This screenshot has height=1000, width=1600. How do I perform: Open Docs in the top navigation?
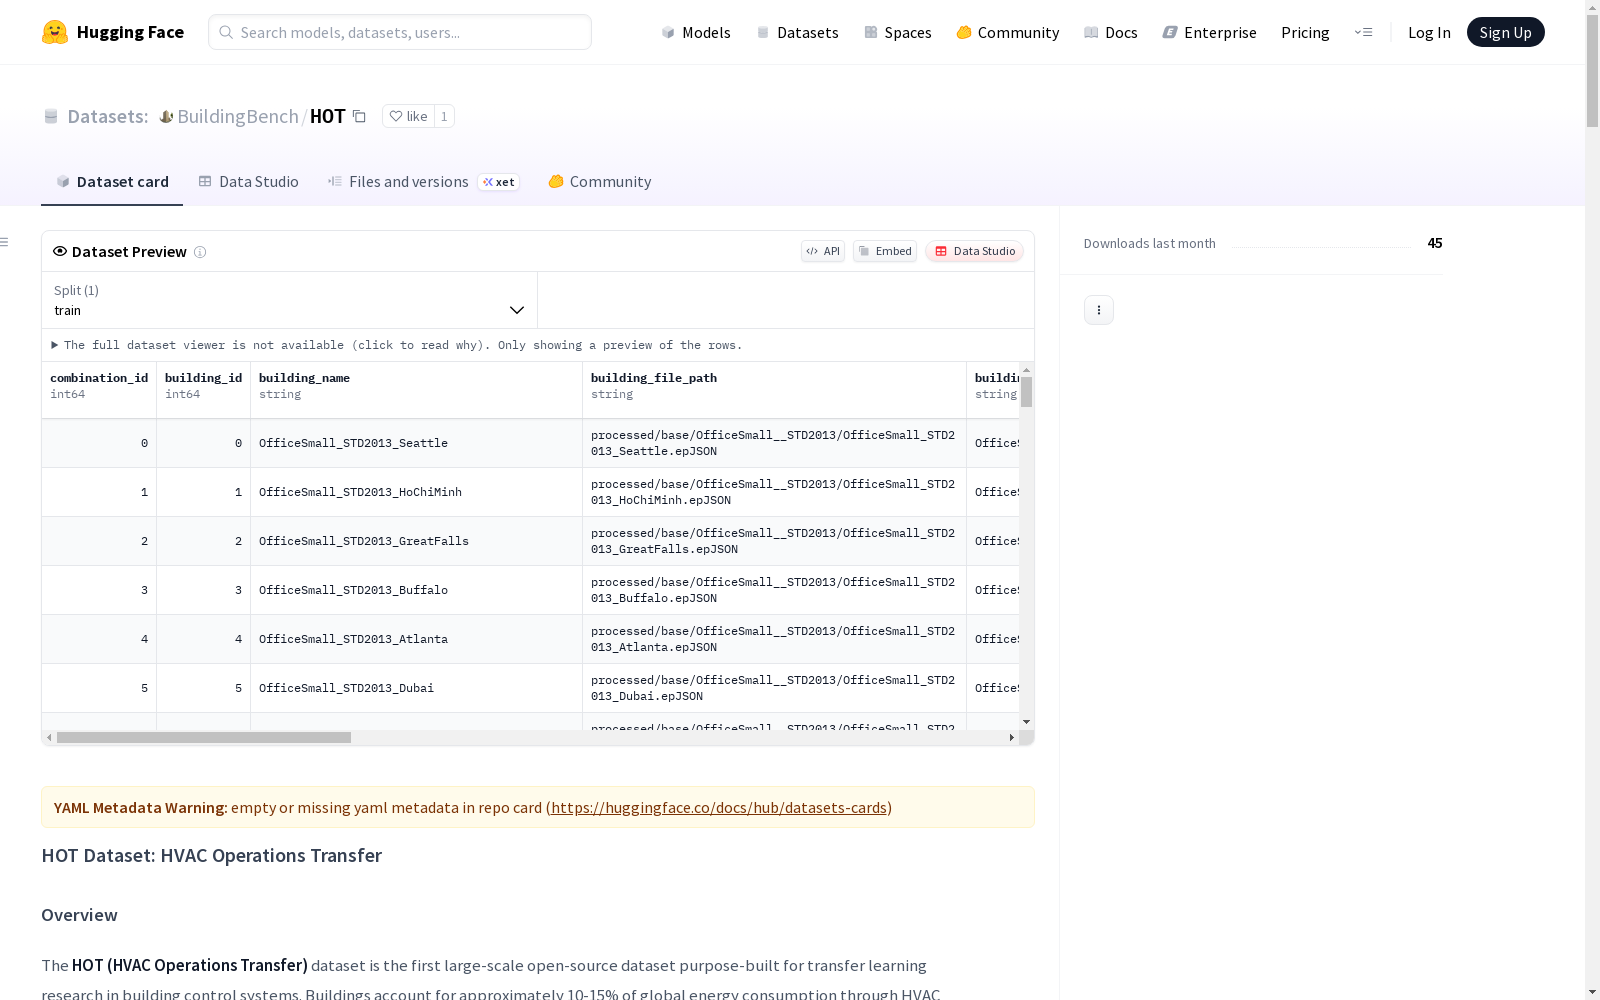(1111, 32)
